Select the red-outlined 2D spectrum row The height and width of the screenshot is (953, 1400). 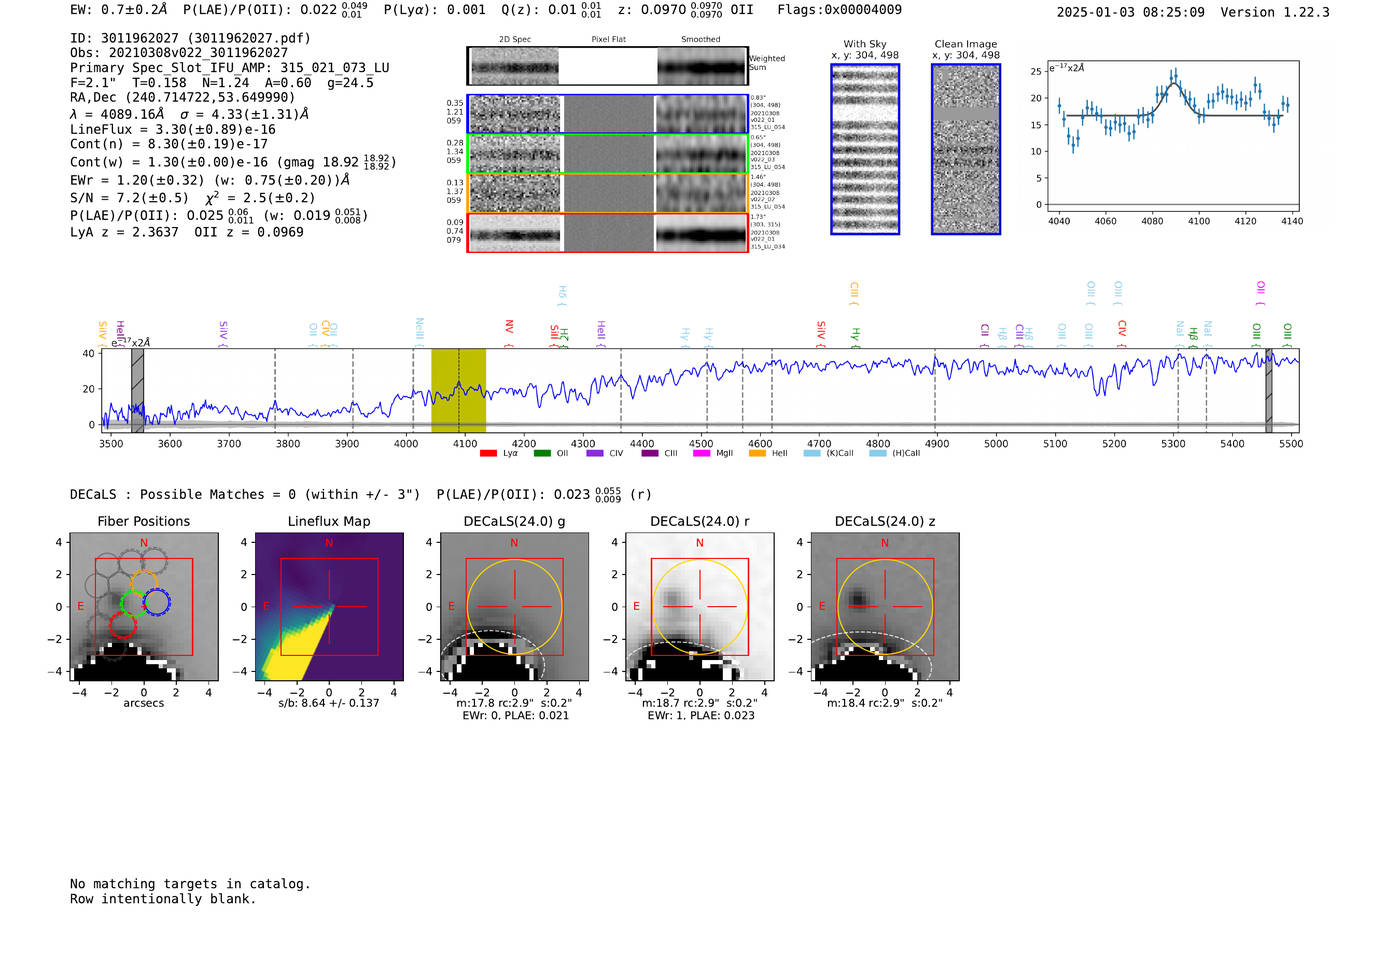607,233
